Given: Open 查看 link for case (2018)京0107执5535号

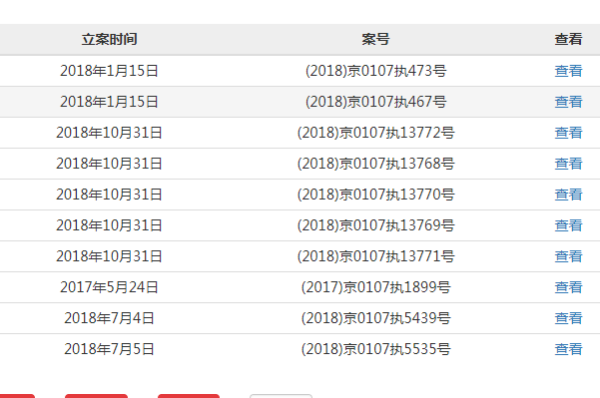Looking at the screenshot, I should [569, 349].
